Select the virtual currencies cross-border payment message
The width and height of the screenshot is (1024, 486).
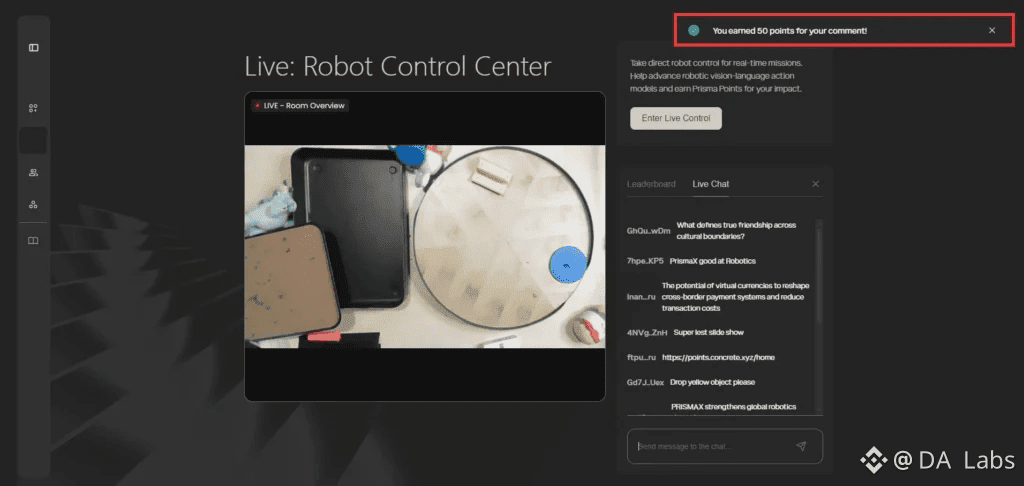point(733,297)
